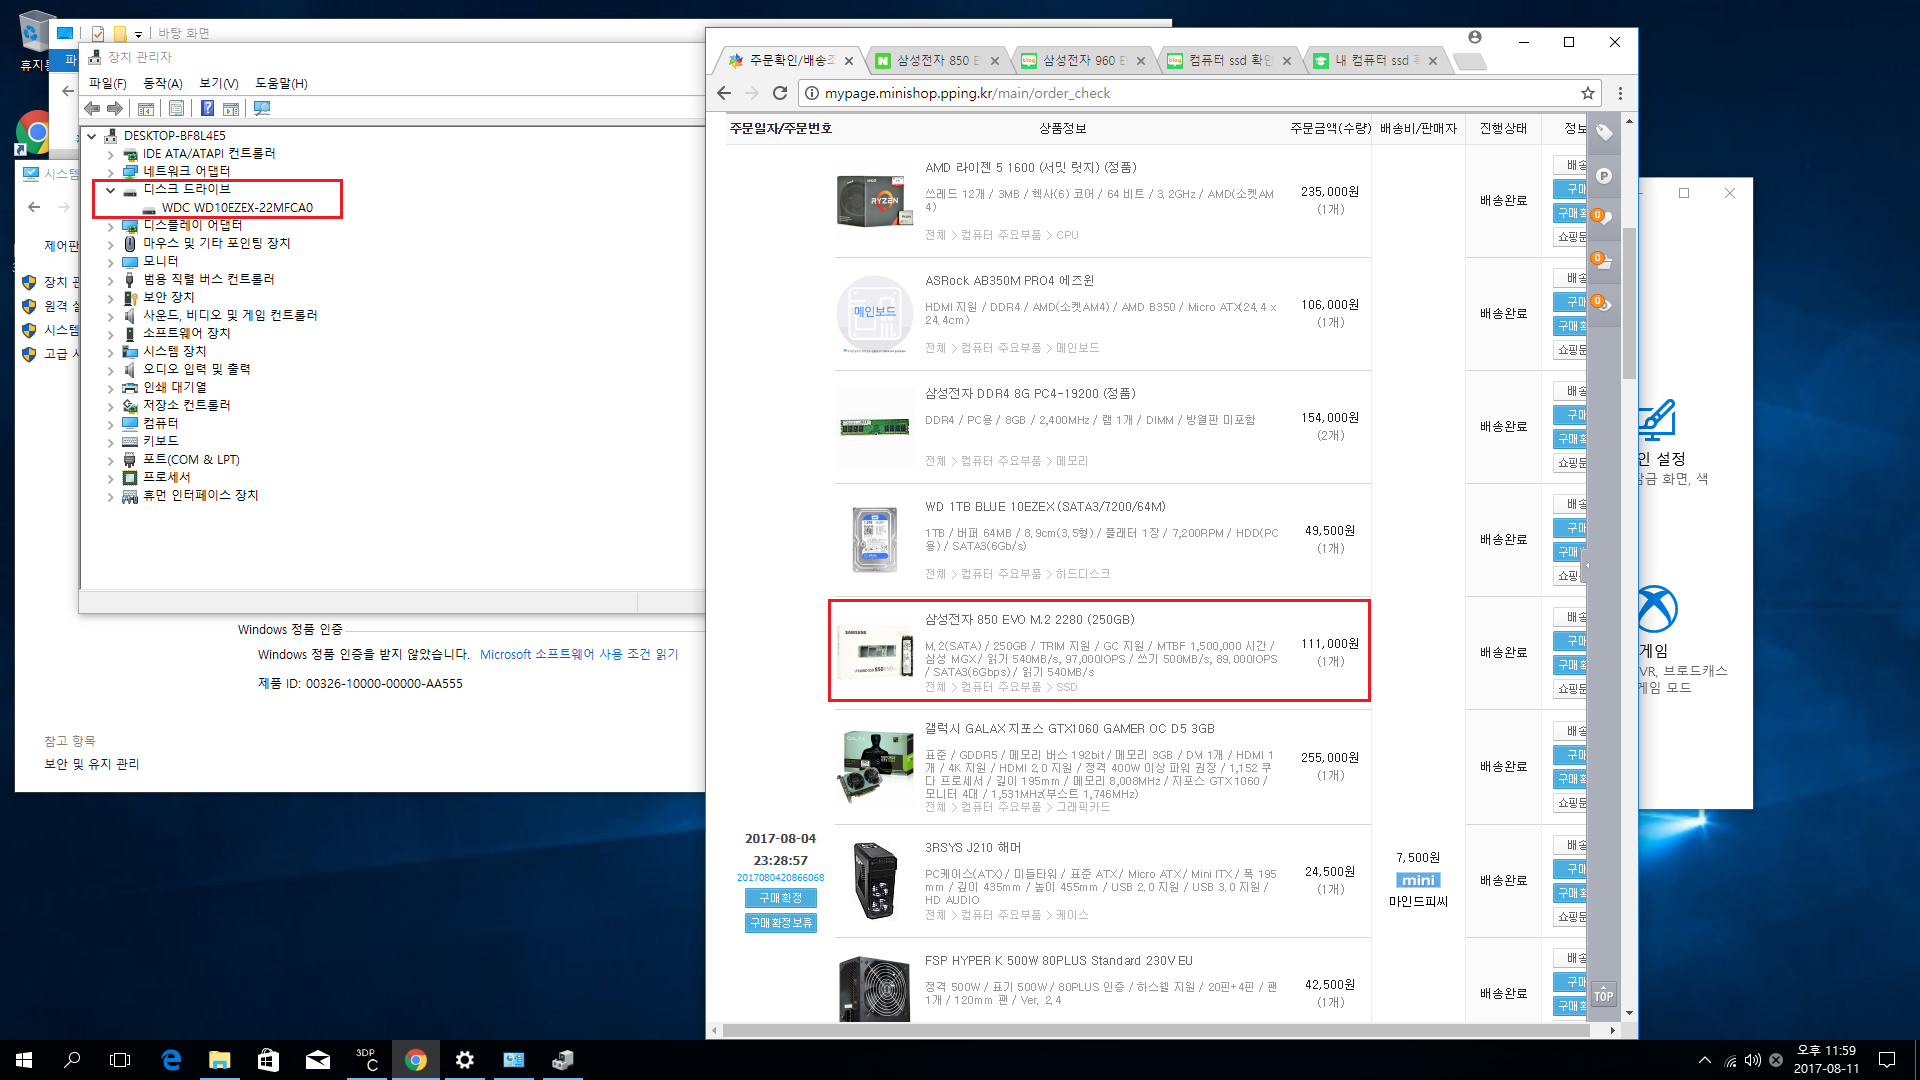Screen dimensions: 1920x1080
Task: Switch to the 내 컴퓨터 ssd browser tab
Action: [x=1375, y=60]
